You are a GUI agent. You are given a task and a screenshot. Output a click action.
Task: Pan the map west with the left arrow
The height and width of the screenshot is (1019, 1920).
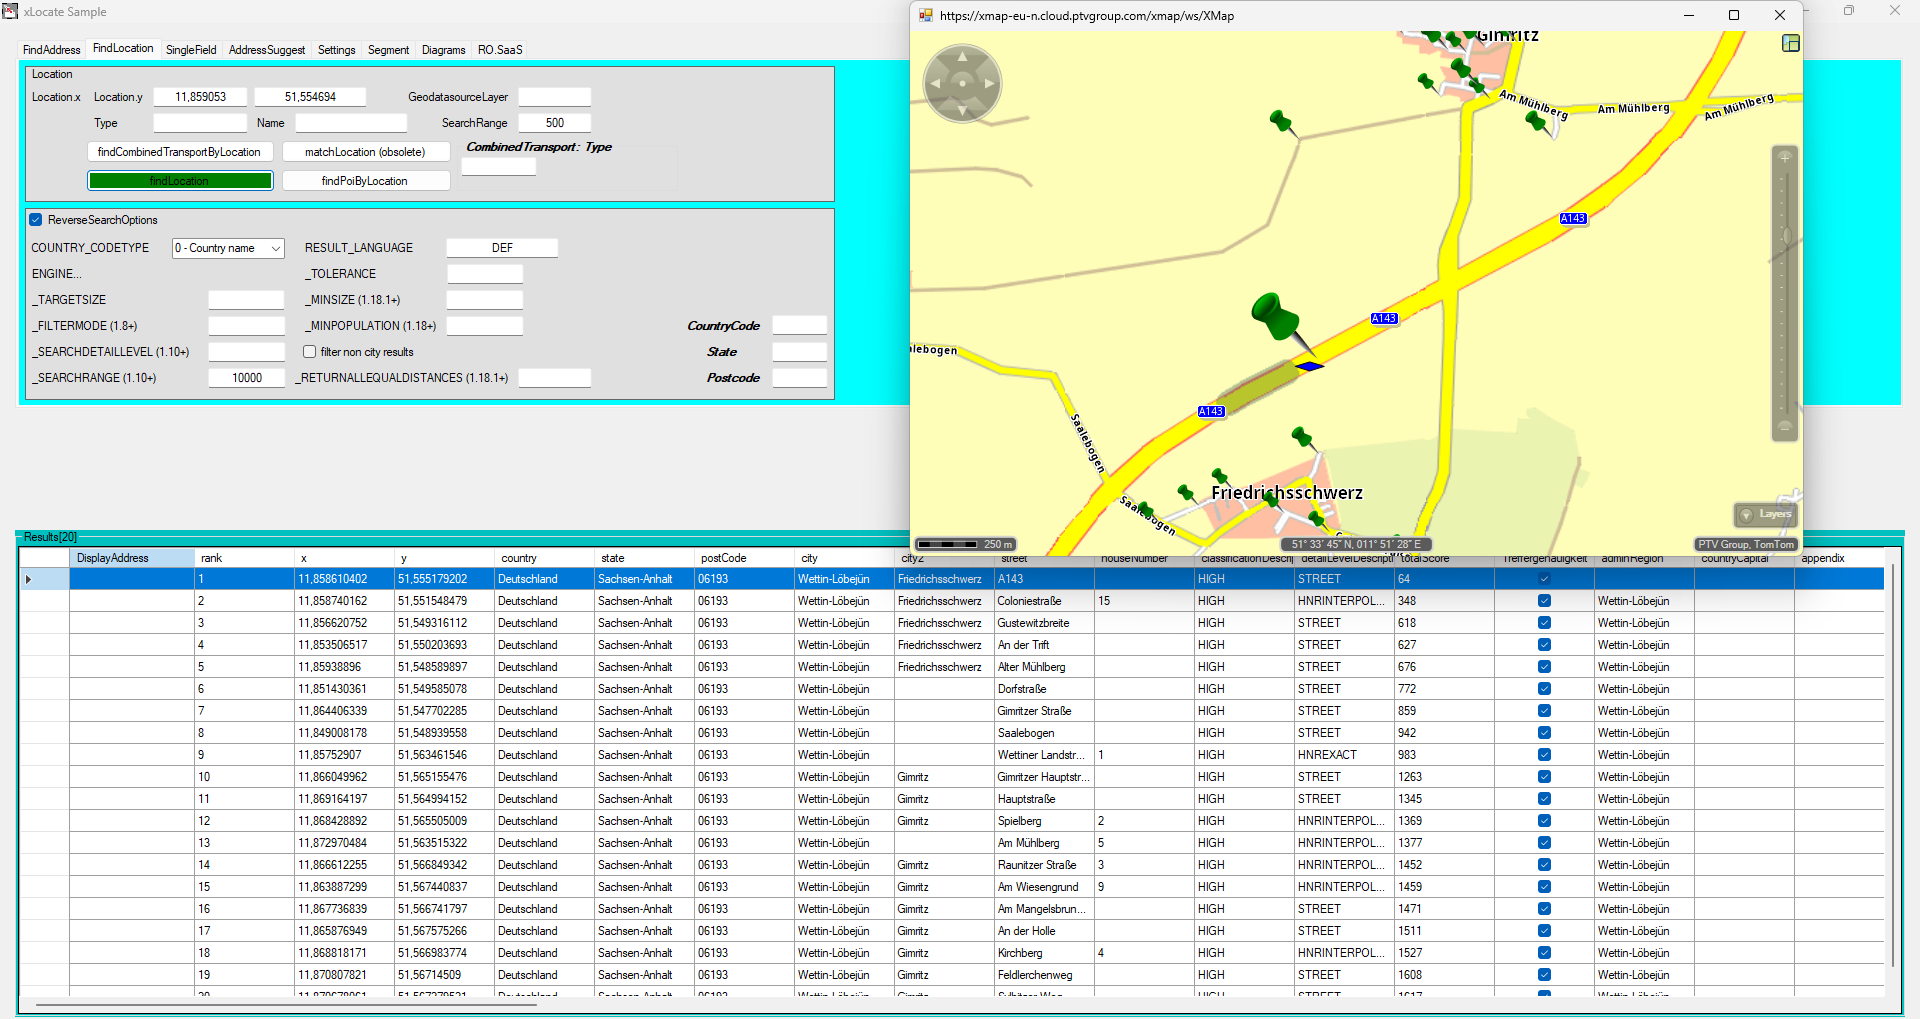[x=935, y=84]
